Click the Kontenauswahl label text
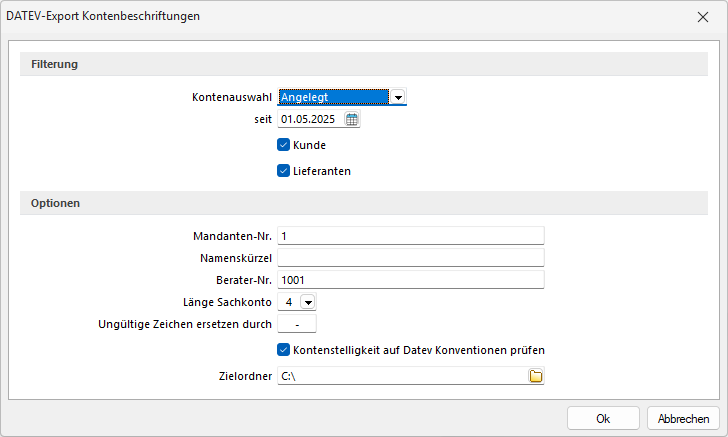Image resolution: width=728 pixels, height=437 pixels. coord(232,97)
